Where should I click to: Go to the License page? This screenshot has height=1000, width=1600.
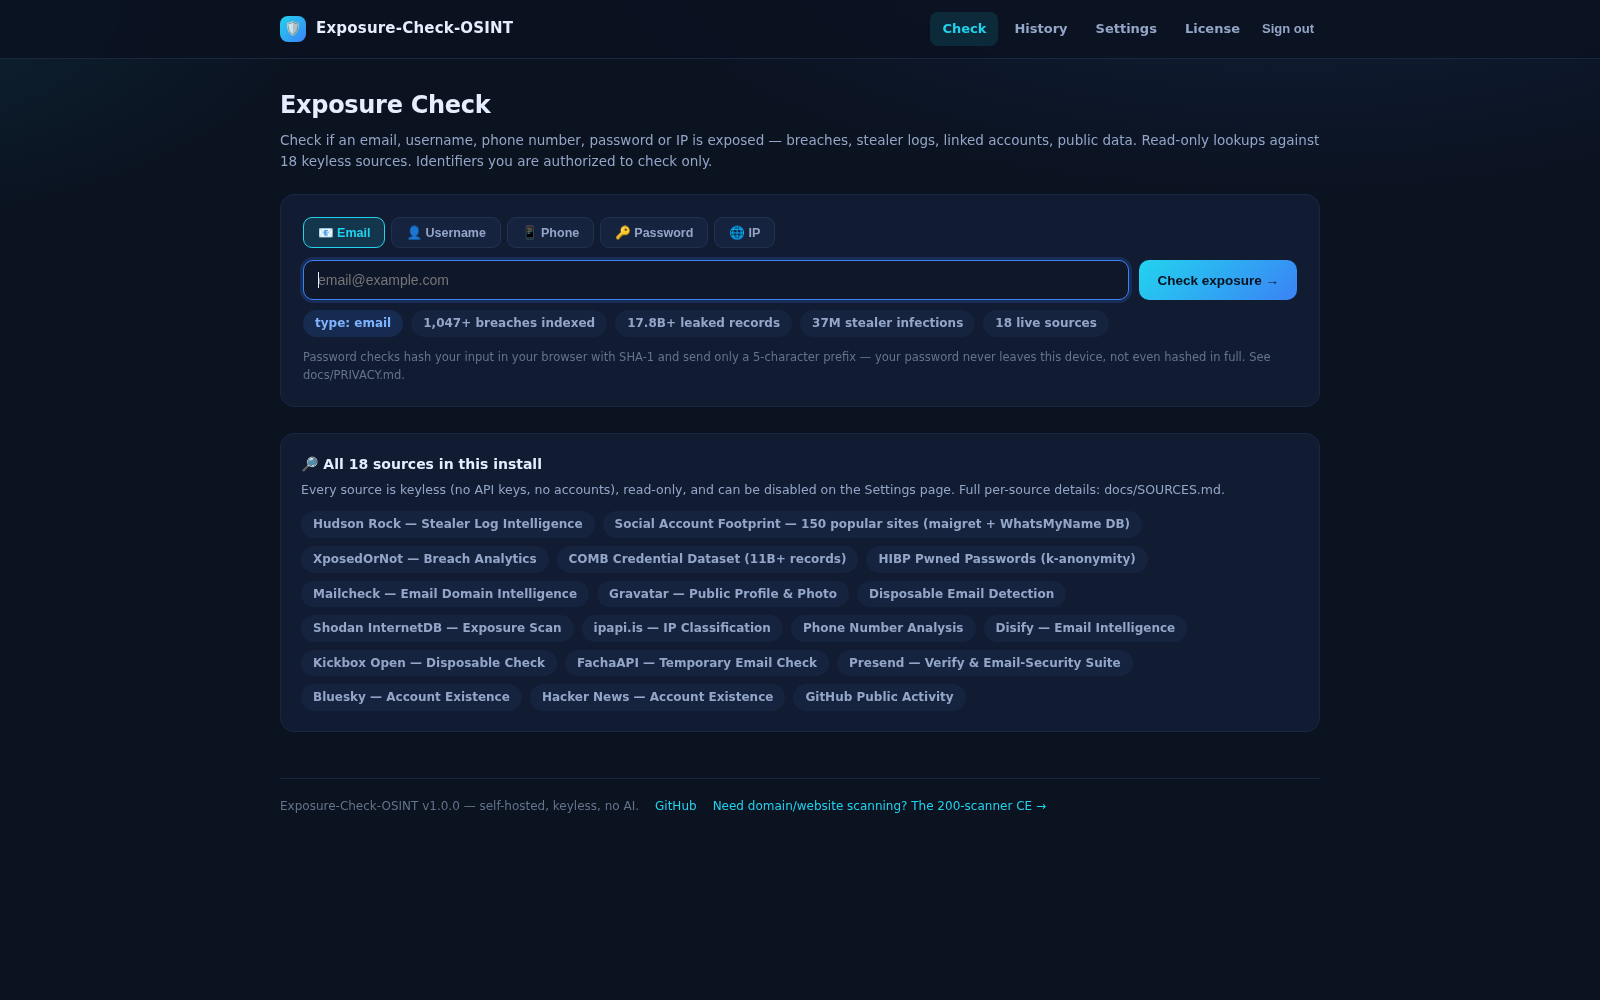[x=1212, y=29]
